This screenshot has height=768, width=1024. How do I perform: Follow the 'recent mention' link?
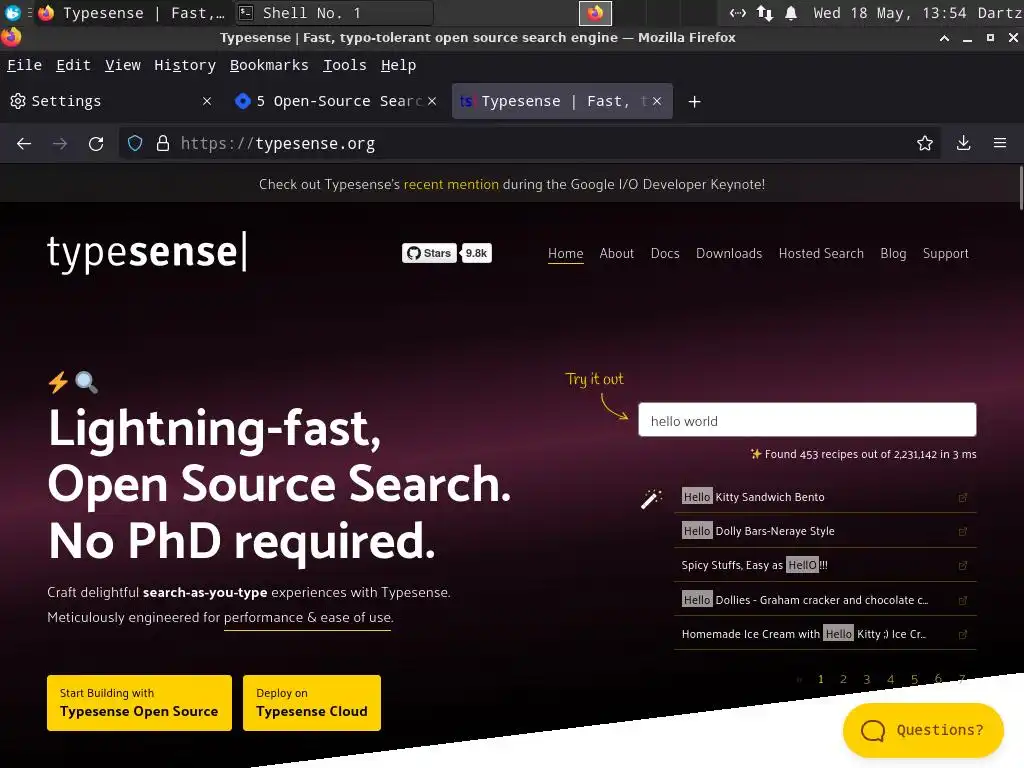(x=451, y=185)
